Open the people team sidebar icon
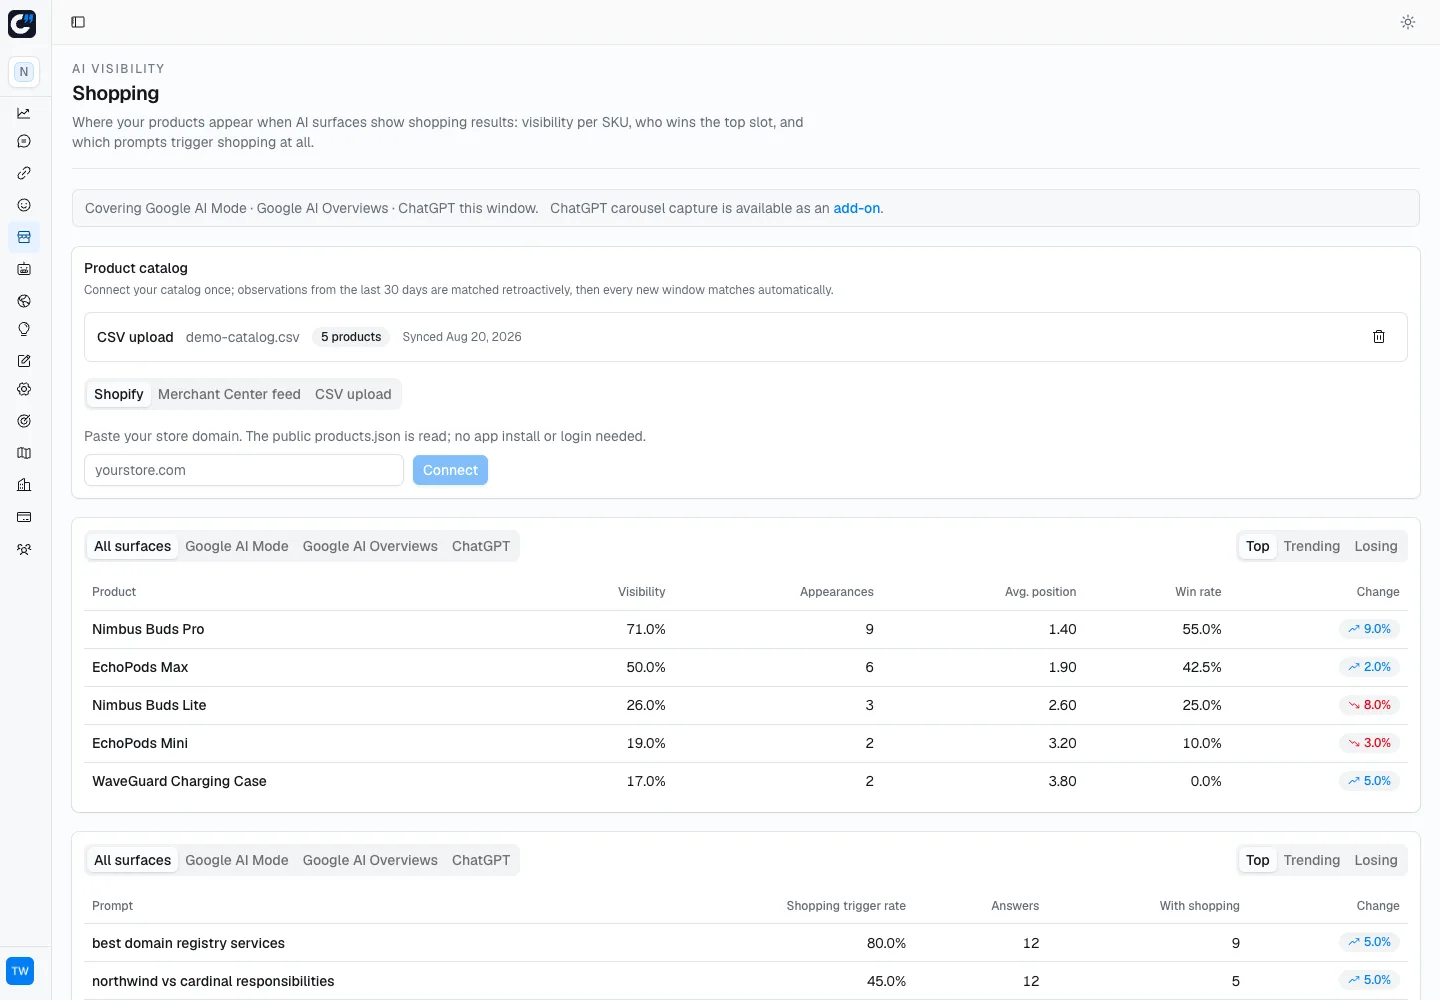This screenshot has height=1000, width=1440. click(x=24, y=549)
